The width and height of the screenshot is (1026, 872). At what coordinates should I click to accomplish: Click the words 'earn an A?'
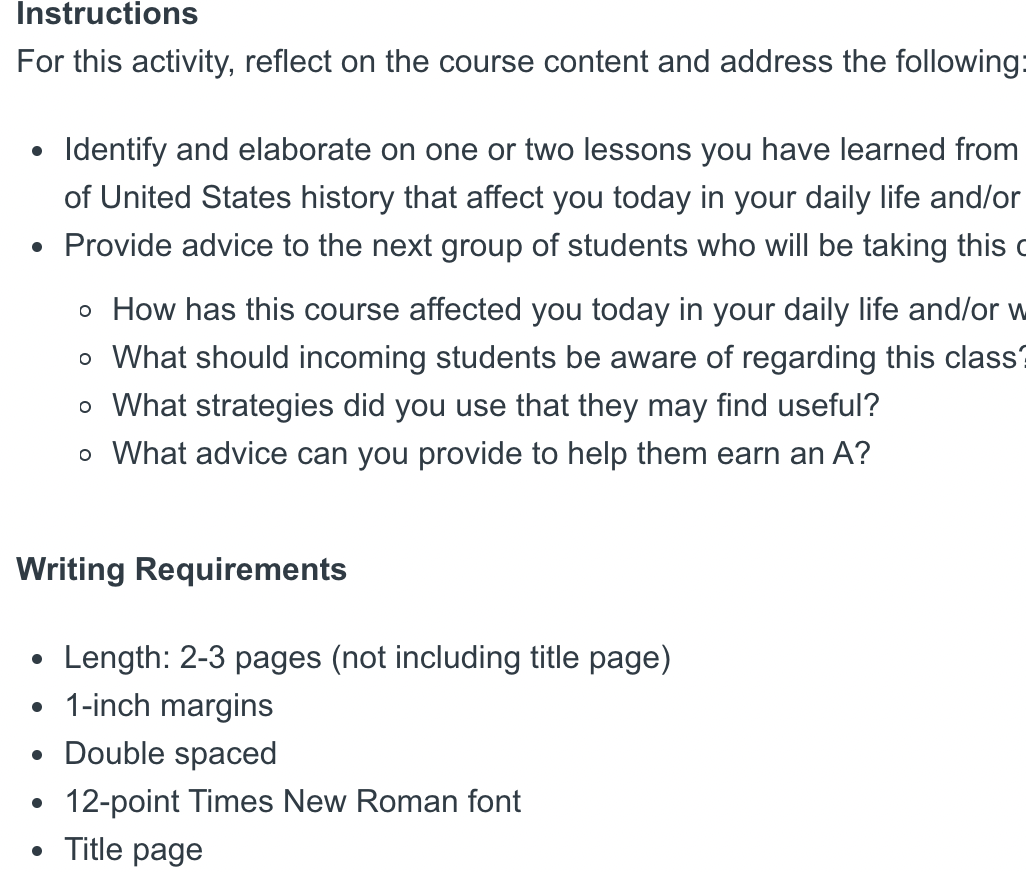[x=793, y=454]
